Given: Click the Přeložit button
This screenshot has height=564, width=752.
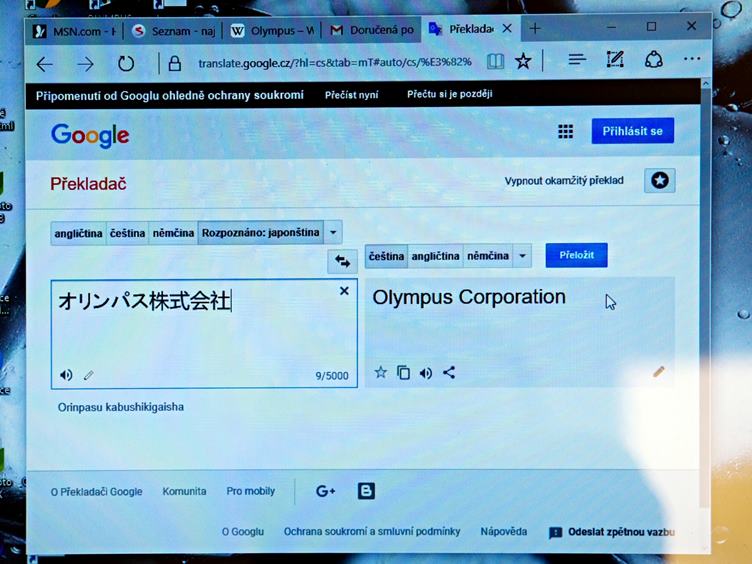Looking at the screenshot, I should (x=576, y=255).
